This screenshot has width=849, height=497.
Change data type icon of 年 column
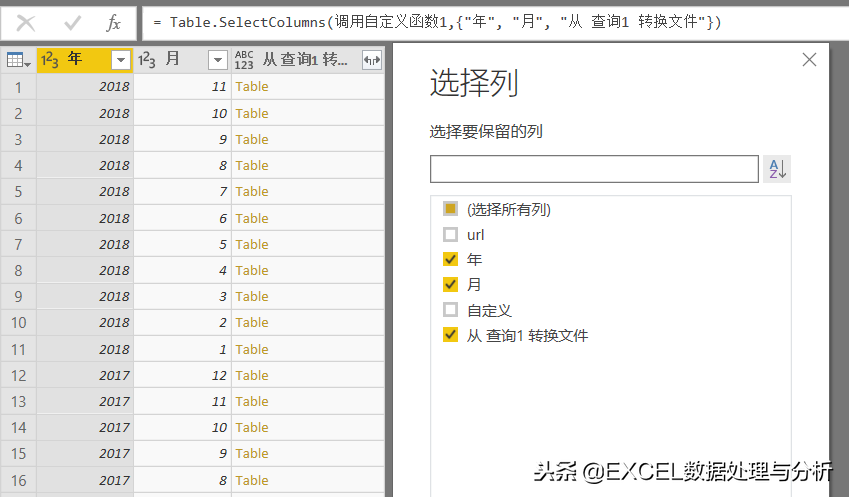click(50, 60)
